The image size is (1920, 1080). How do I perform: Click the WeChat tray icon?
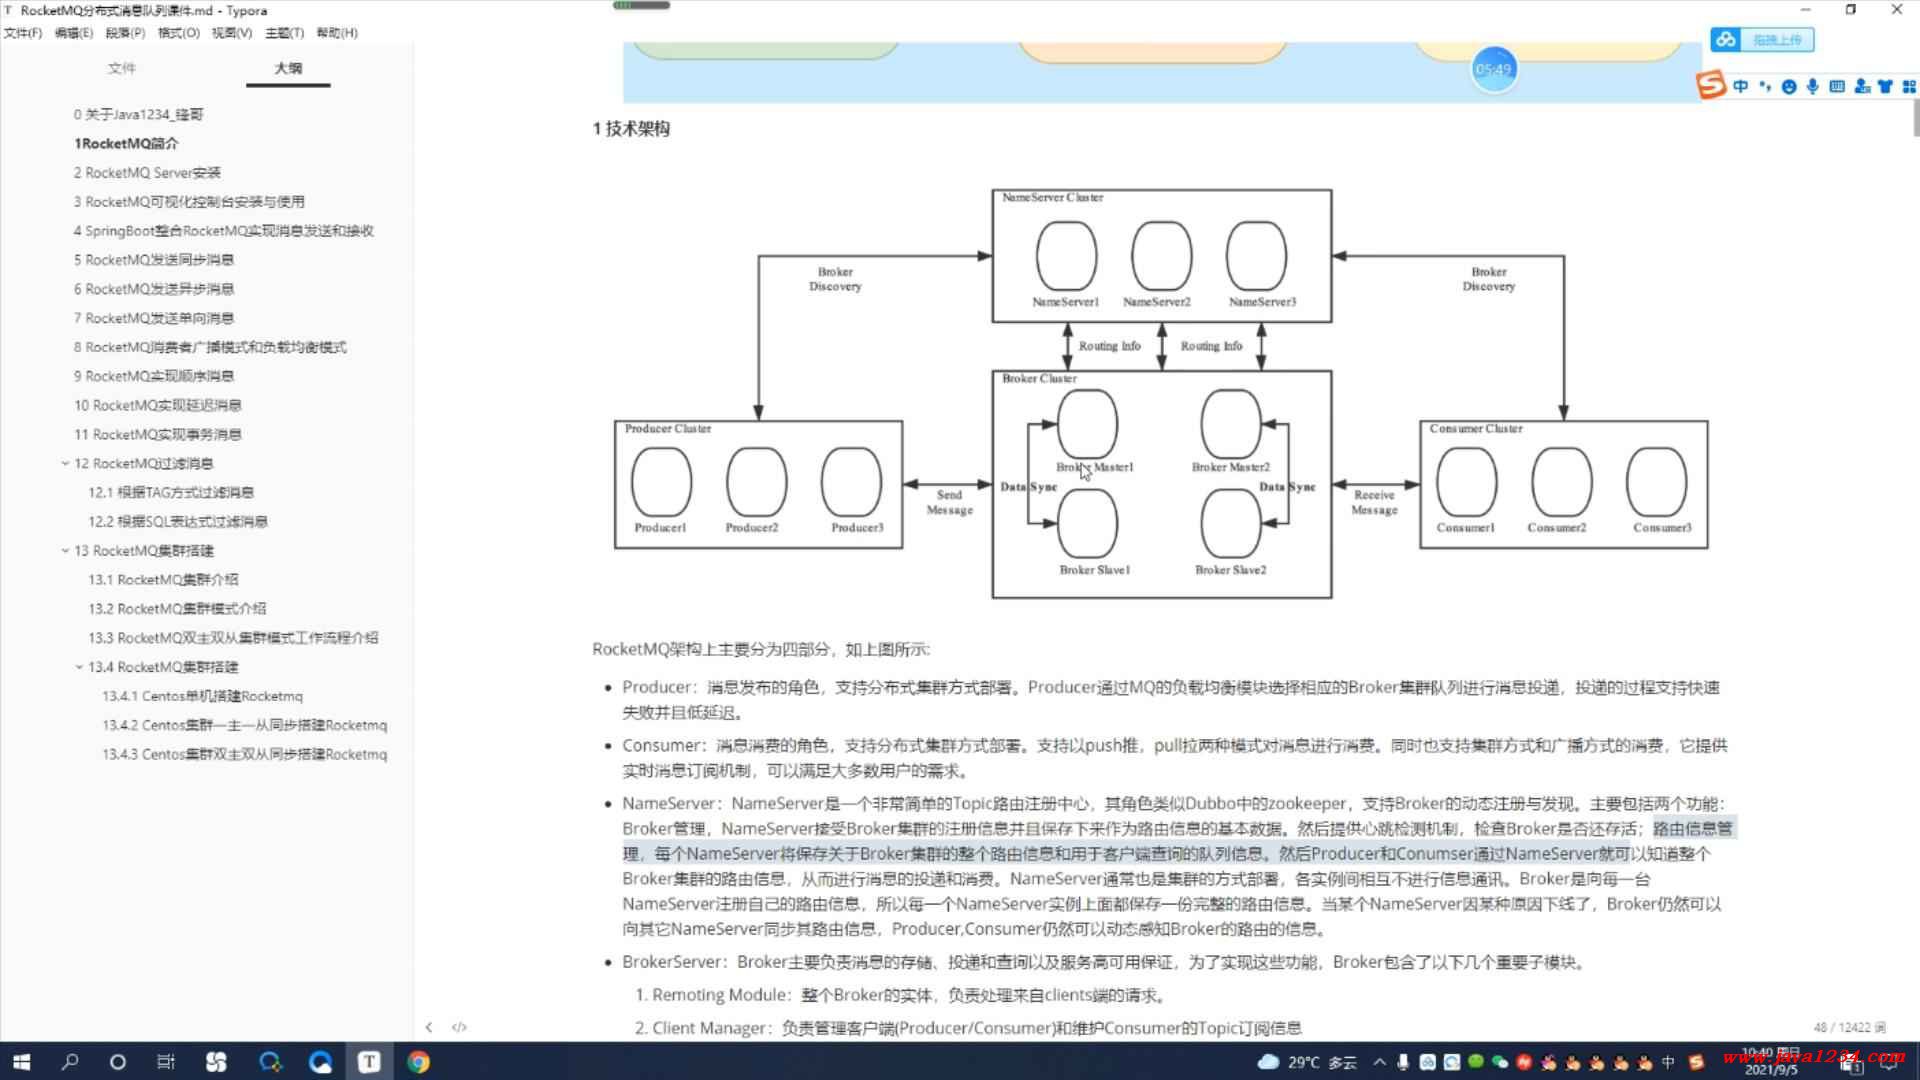[x=1500, y=1062]
